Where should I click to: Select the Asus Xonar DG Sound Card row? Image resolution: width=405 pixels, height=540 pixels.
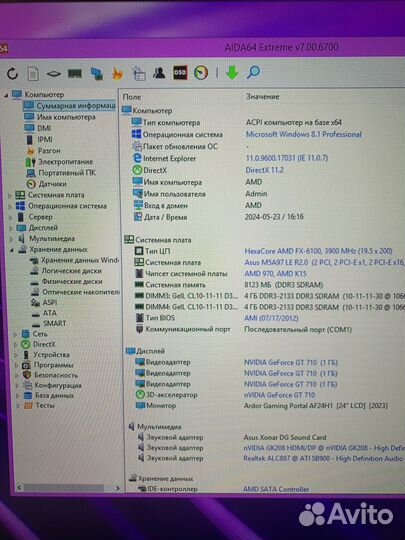coord(231,437)
